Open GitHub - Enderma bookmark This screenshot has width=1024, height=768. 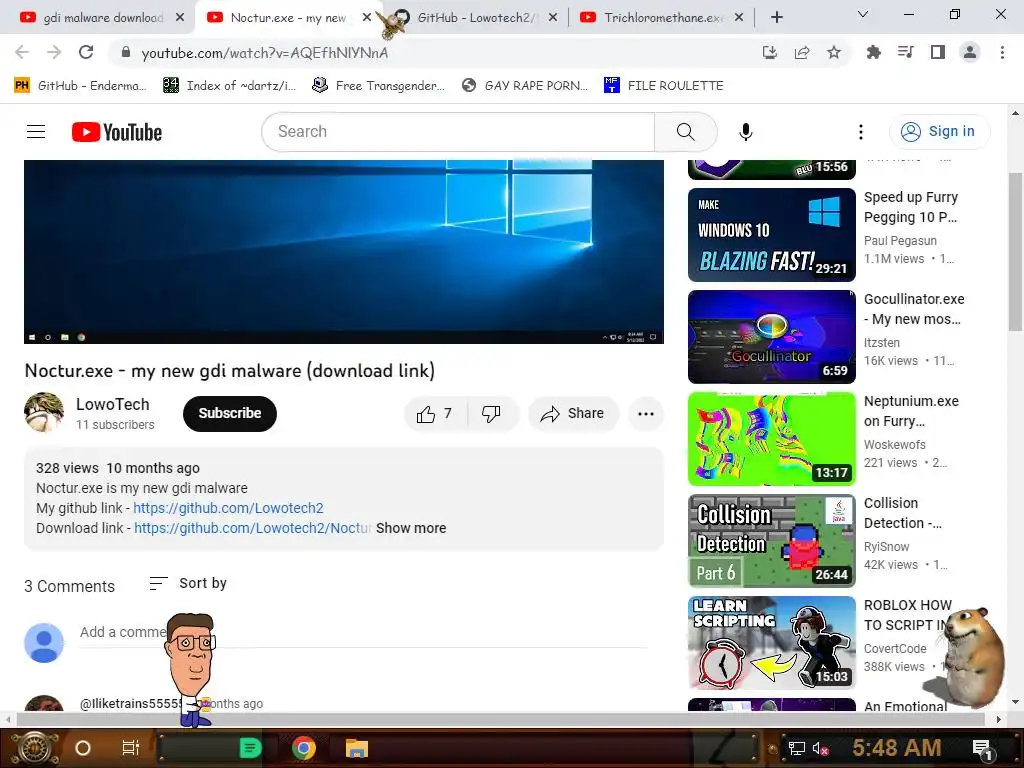pyautogui.click(x=80, y=86)
